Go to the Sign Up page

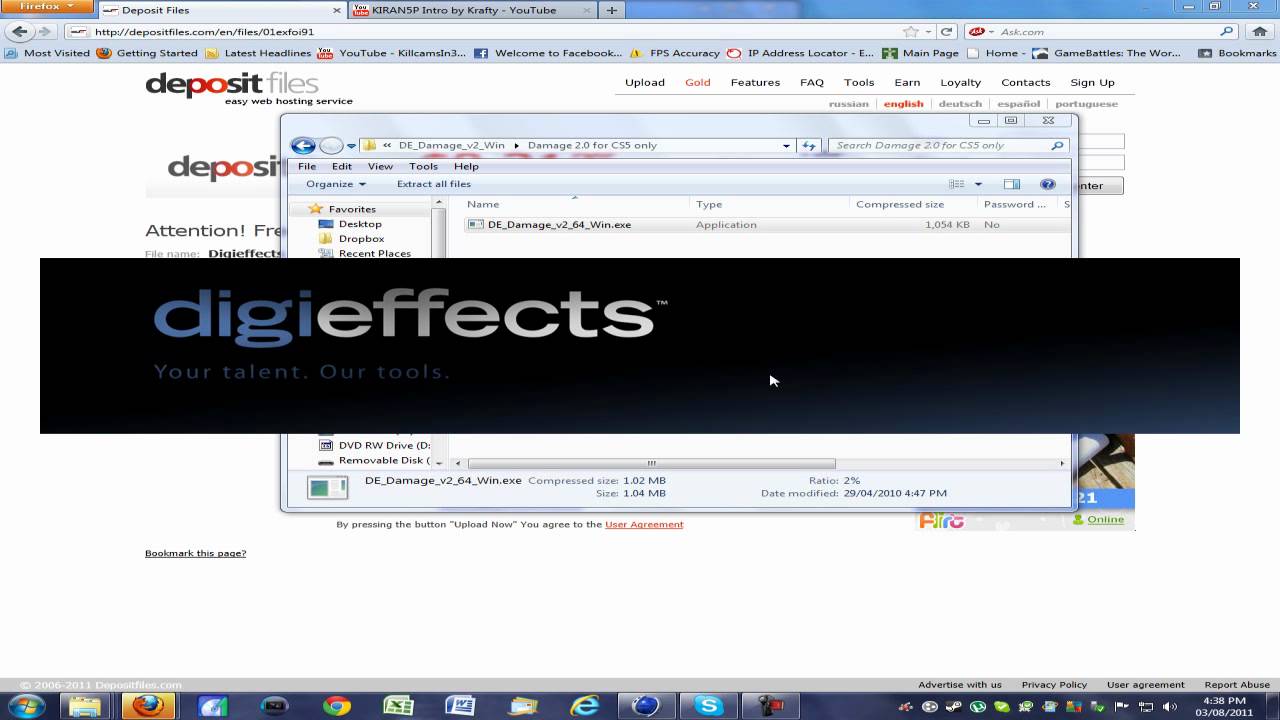coord(1092,83)
